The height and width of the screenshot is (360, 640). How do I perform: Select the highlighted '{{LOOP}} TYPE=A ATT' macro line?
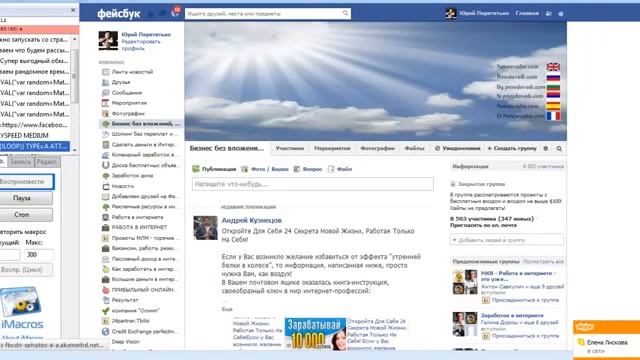[x=34, y=146]
